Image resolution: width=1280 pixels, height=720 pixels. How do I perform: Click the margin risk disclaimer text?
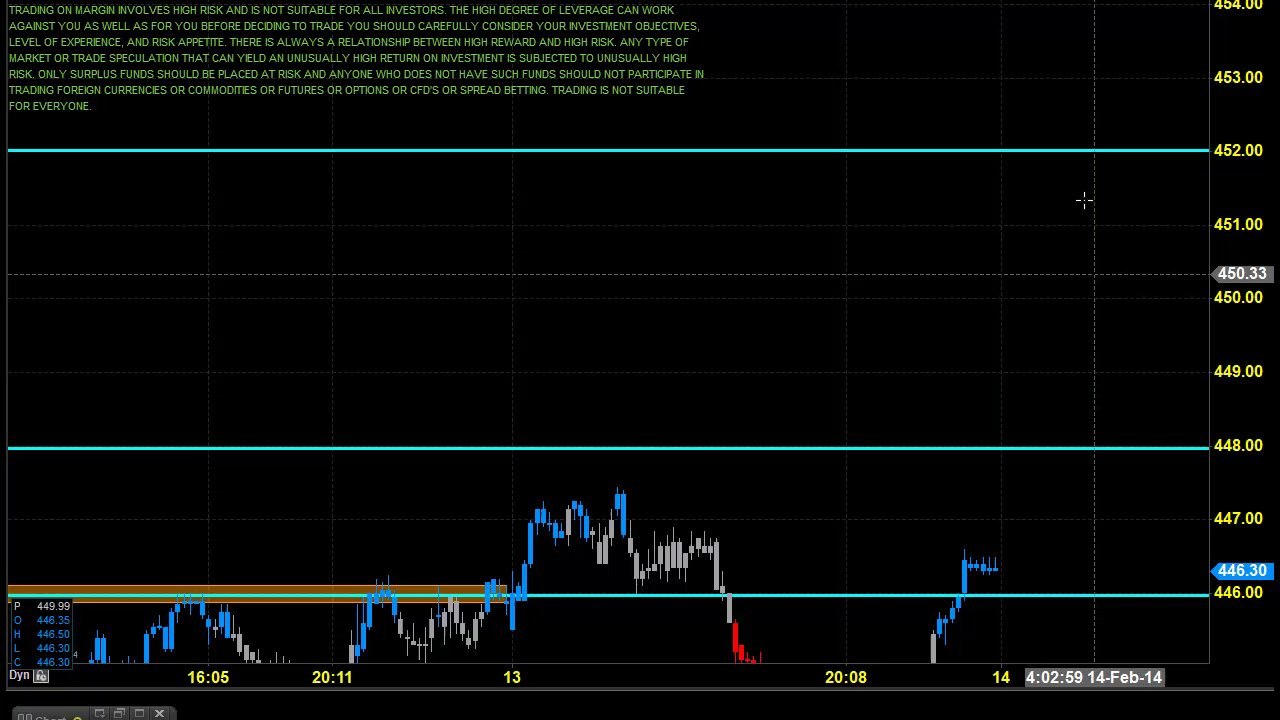click(356, 58)
